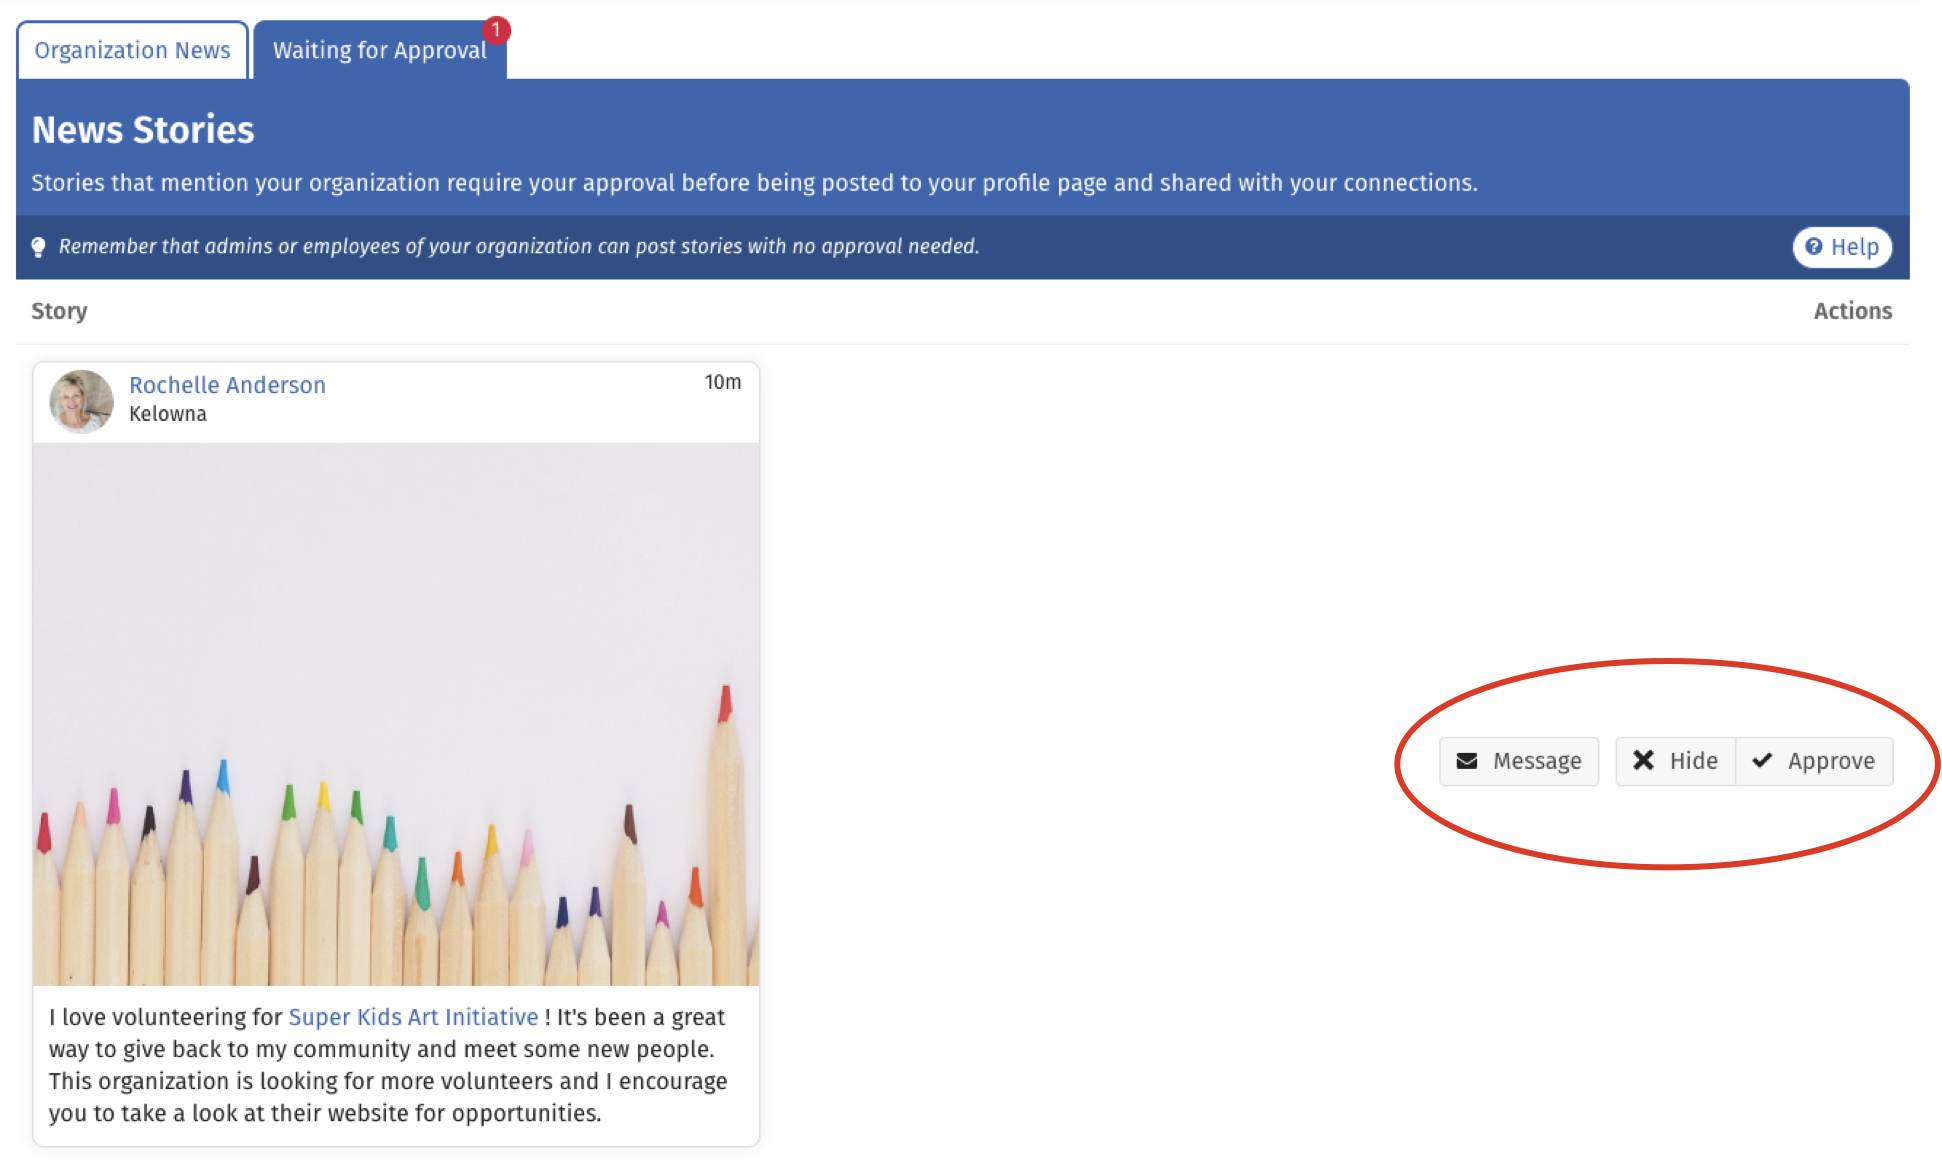This screenshot has height=1162, width=1942.
Task: Open Rochelle Anderson's profile link
Action: [x=227, y=385]
